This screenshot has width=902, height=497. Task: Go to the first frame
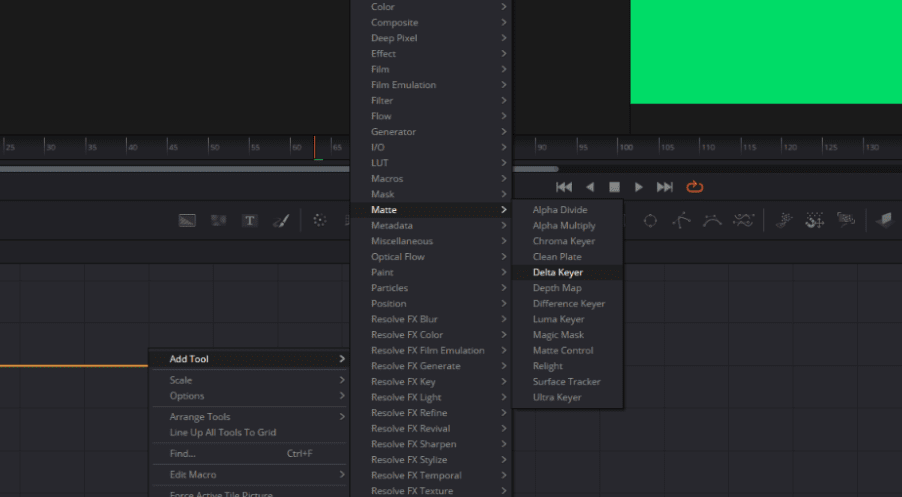click(564, 187)
